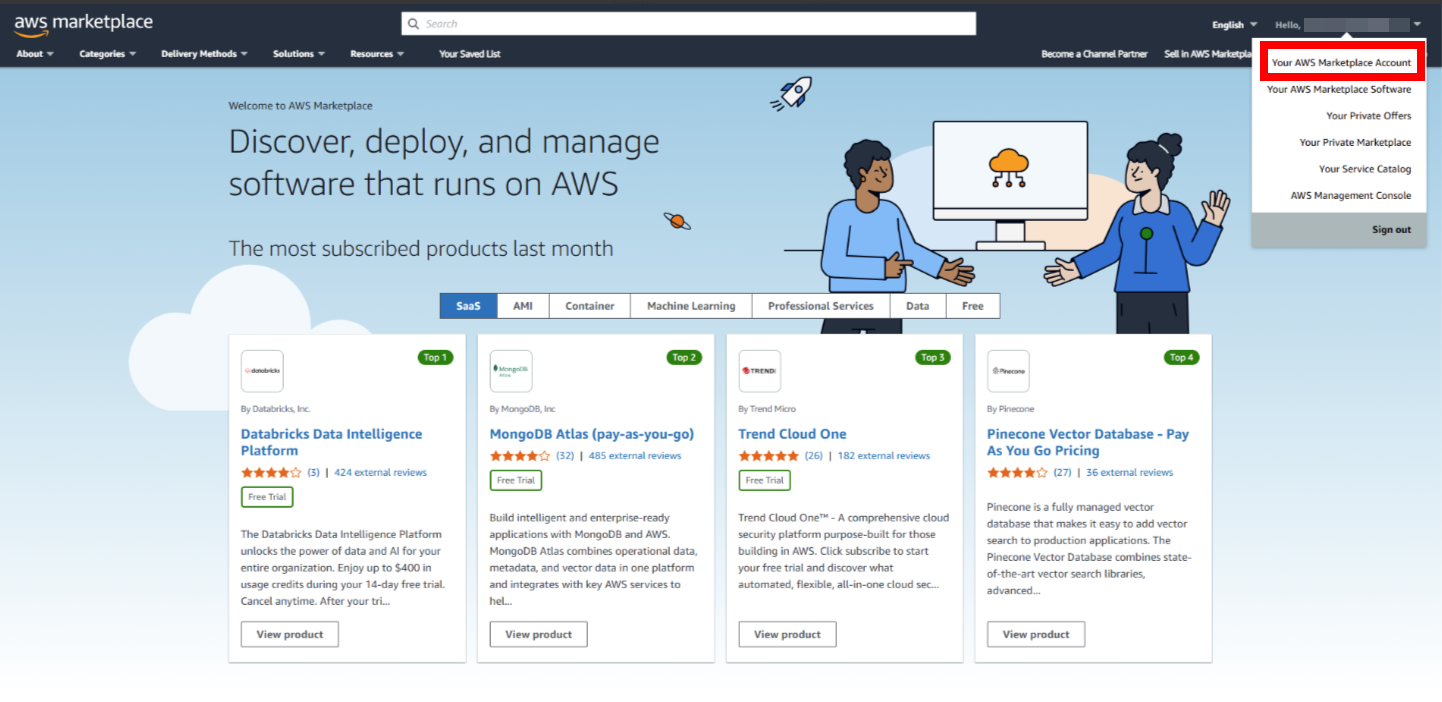Click the Trend Micro logo

pos(759,371)
